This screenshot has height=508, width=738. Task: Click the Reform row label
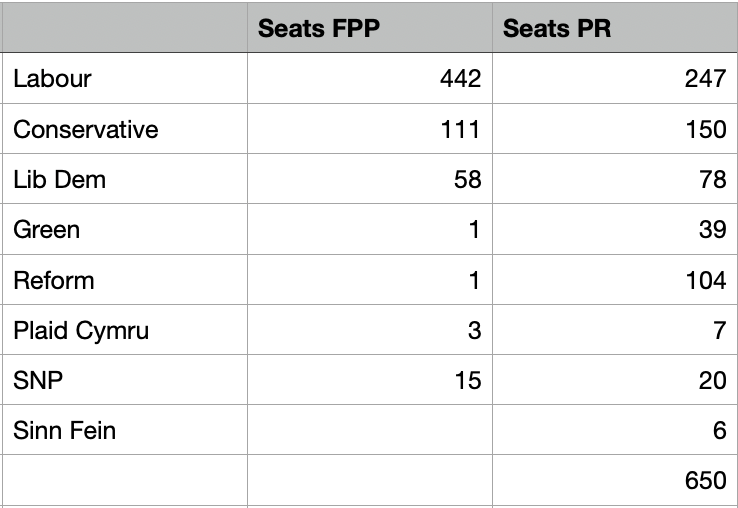point(125,280)
